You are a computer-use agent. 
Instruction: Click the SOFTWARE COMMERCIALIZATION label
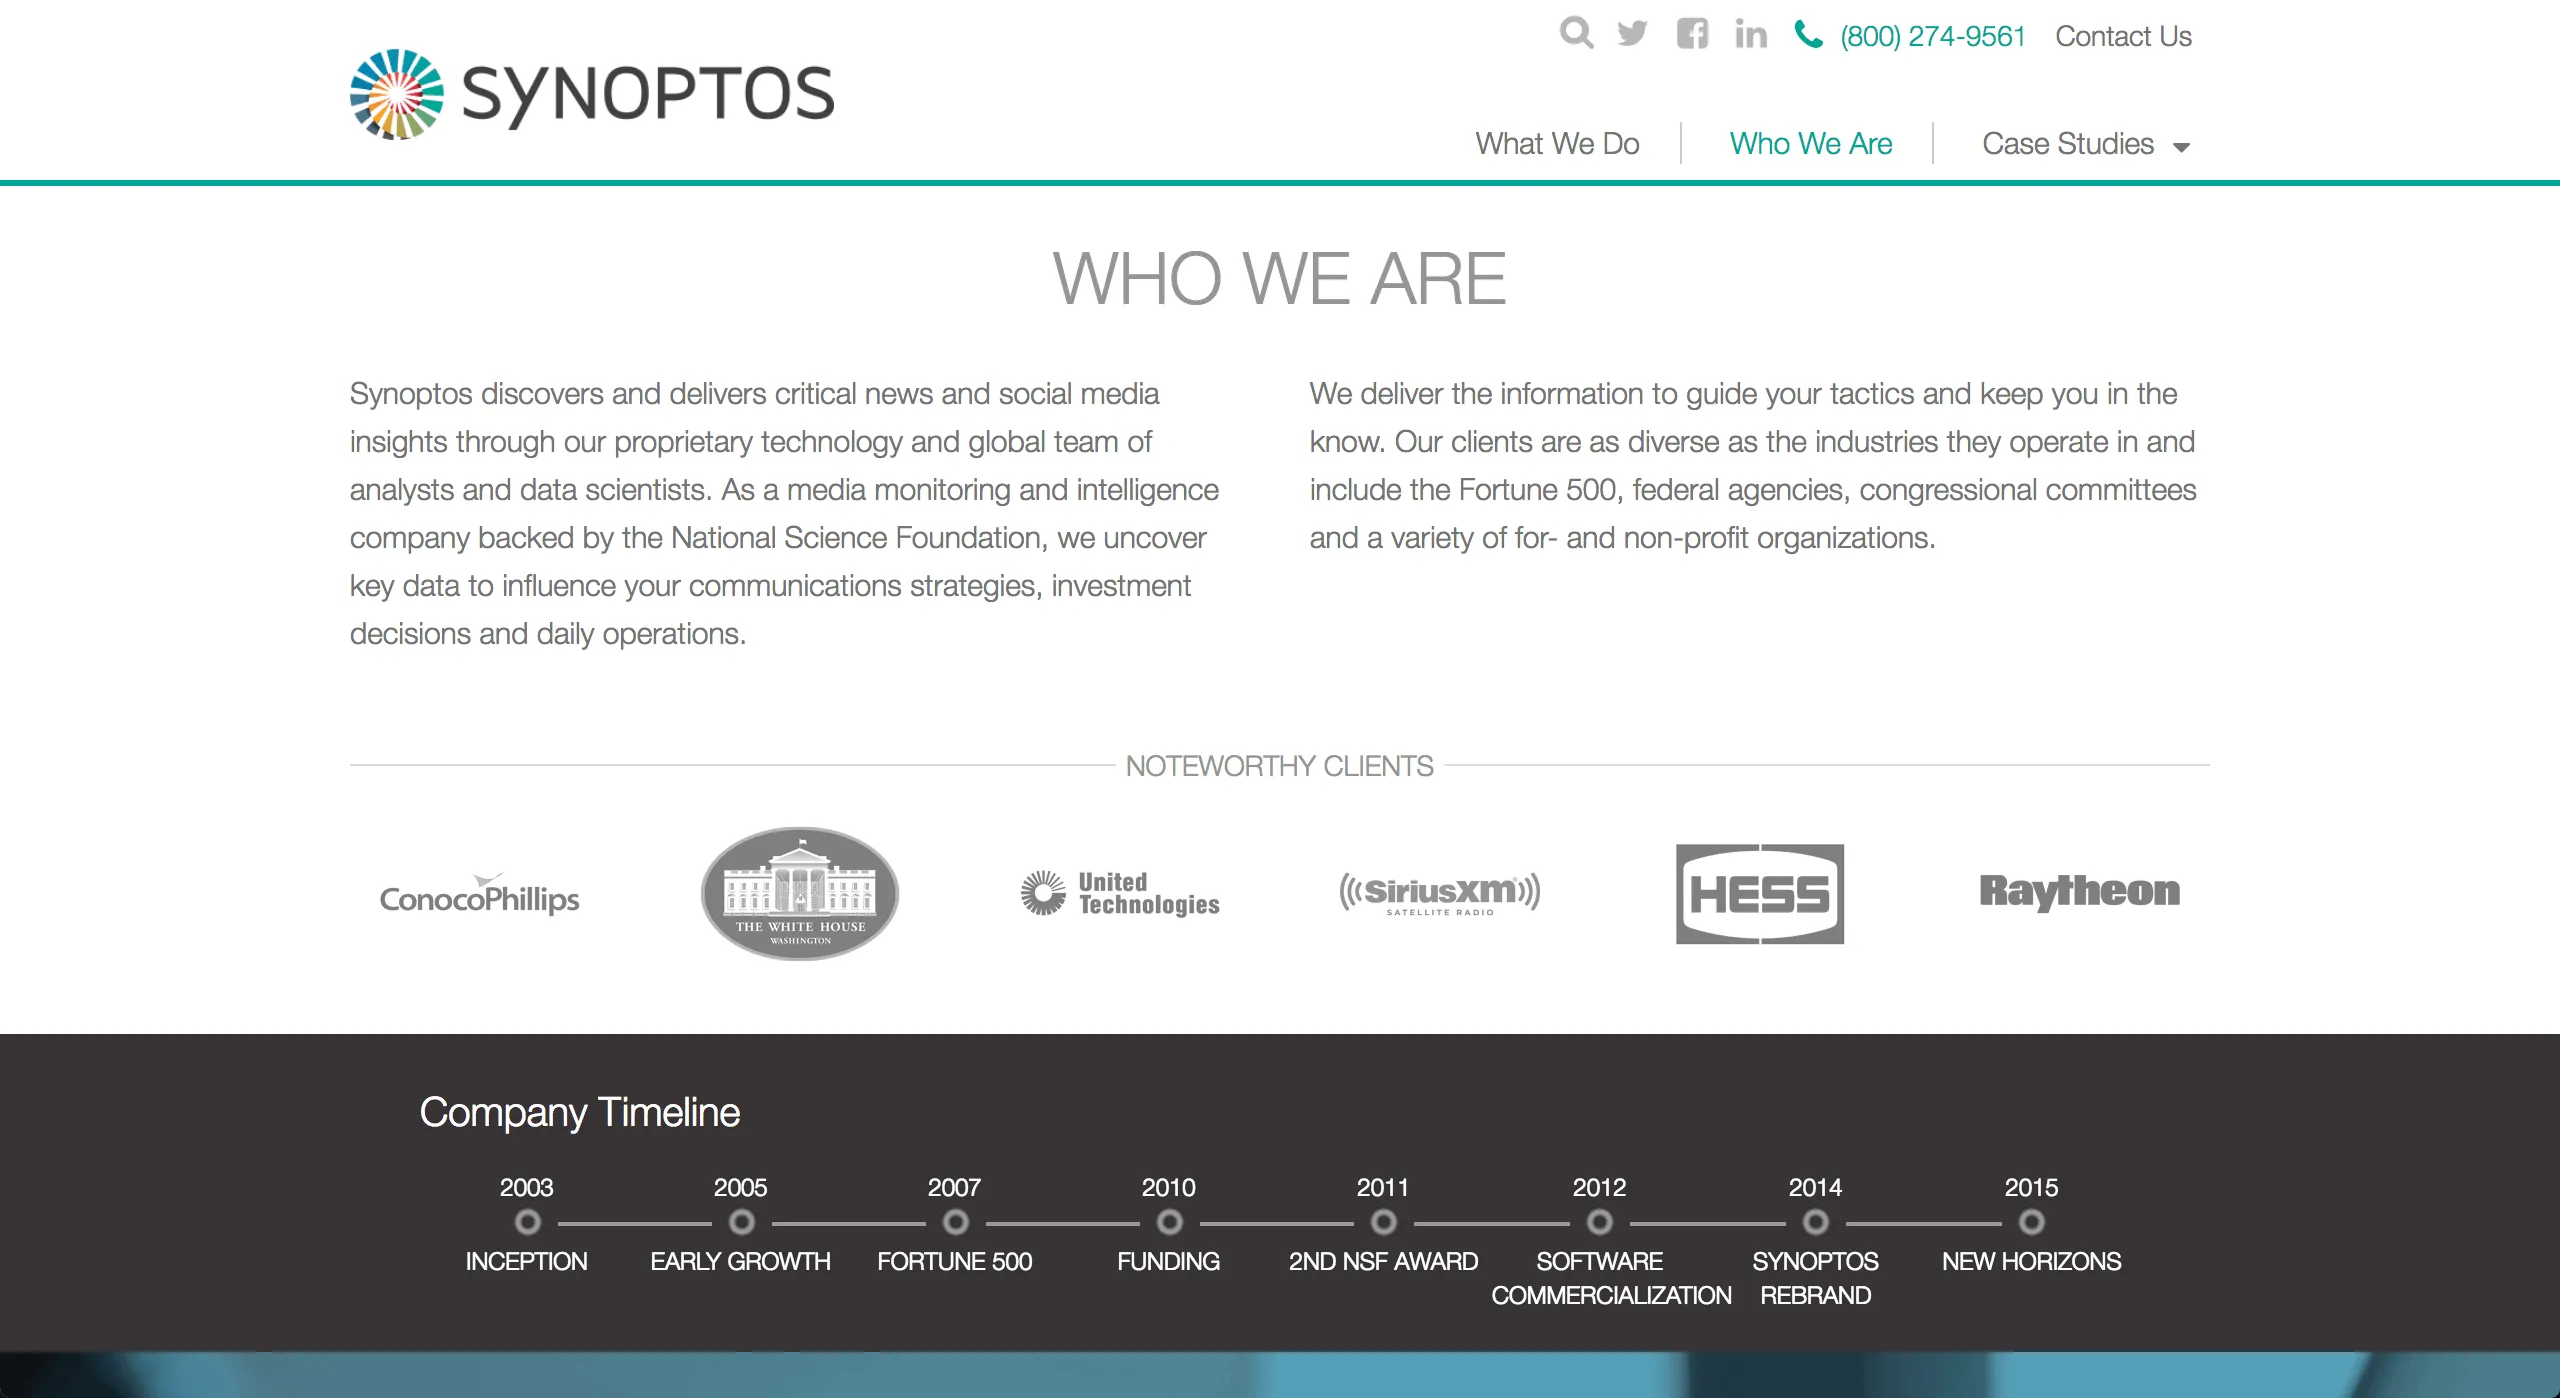pyautogui.click(x=1611, y=1279)
